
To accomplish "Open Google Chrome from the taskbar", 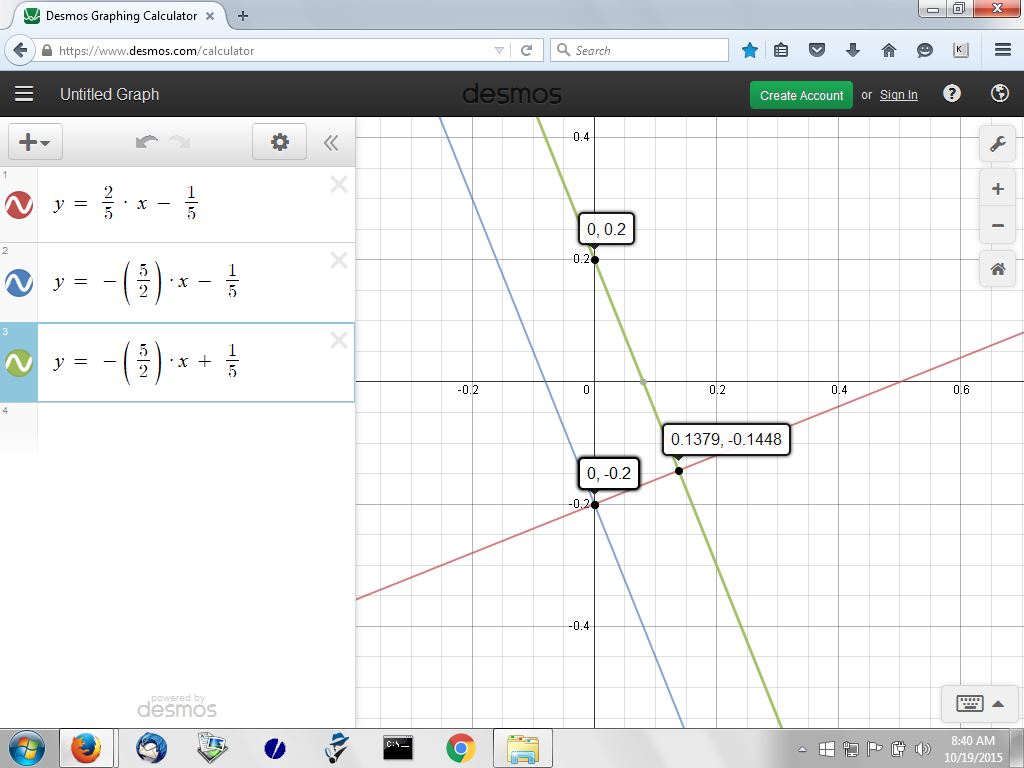I will (x=460, y=748).
